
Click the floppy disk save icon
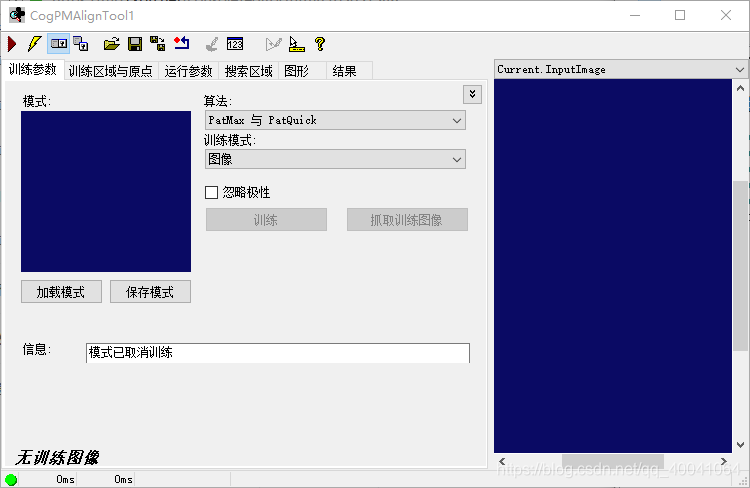click(135, 44)
